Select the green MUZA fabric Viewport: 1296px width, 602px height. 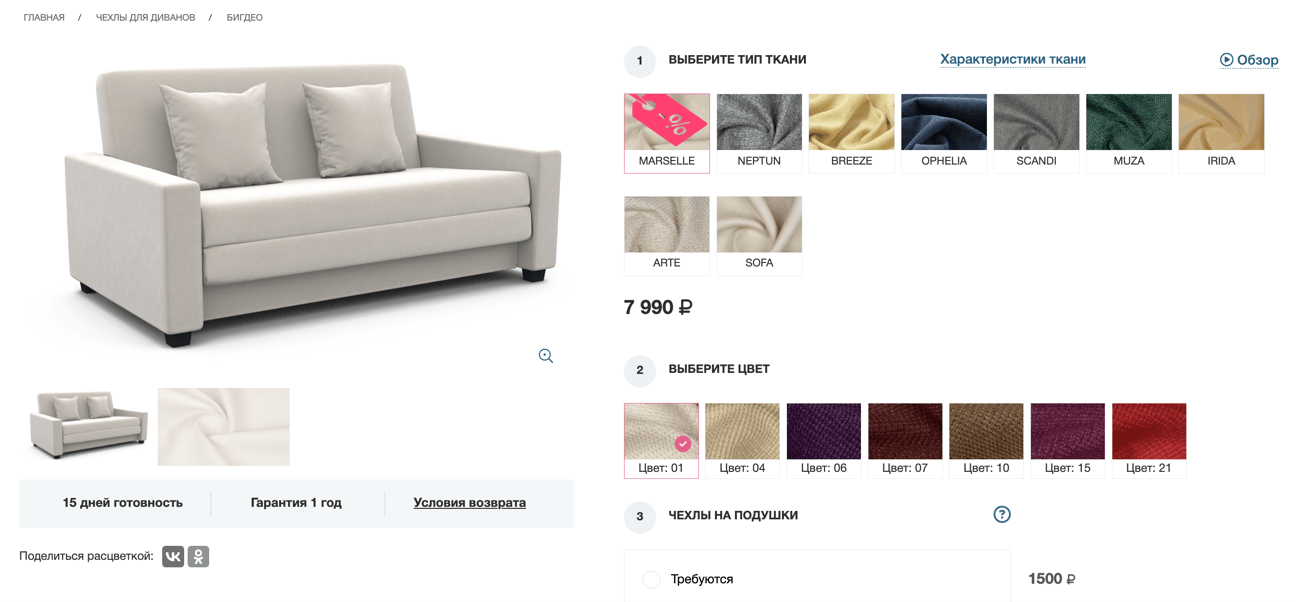(x=1129, y=133)
